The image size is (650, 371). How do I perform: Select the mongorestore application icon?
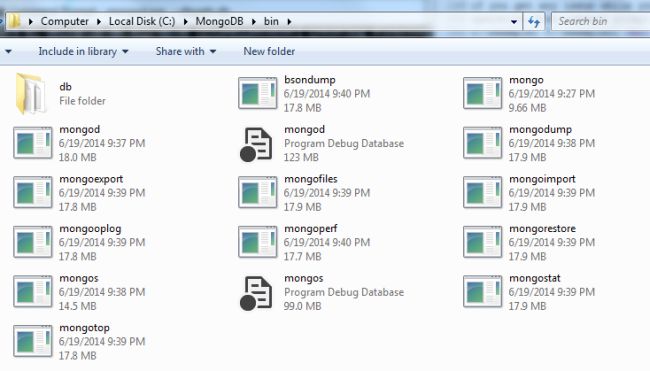tap(483, 242)
